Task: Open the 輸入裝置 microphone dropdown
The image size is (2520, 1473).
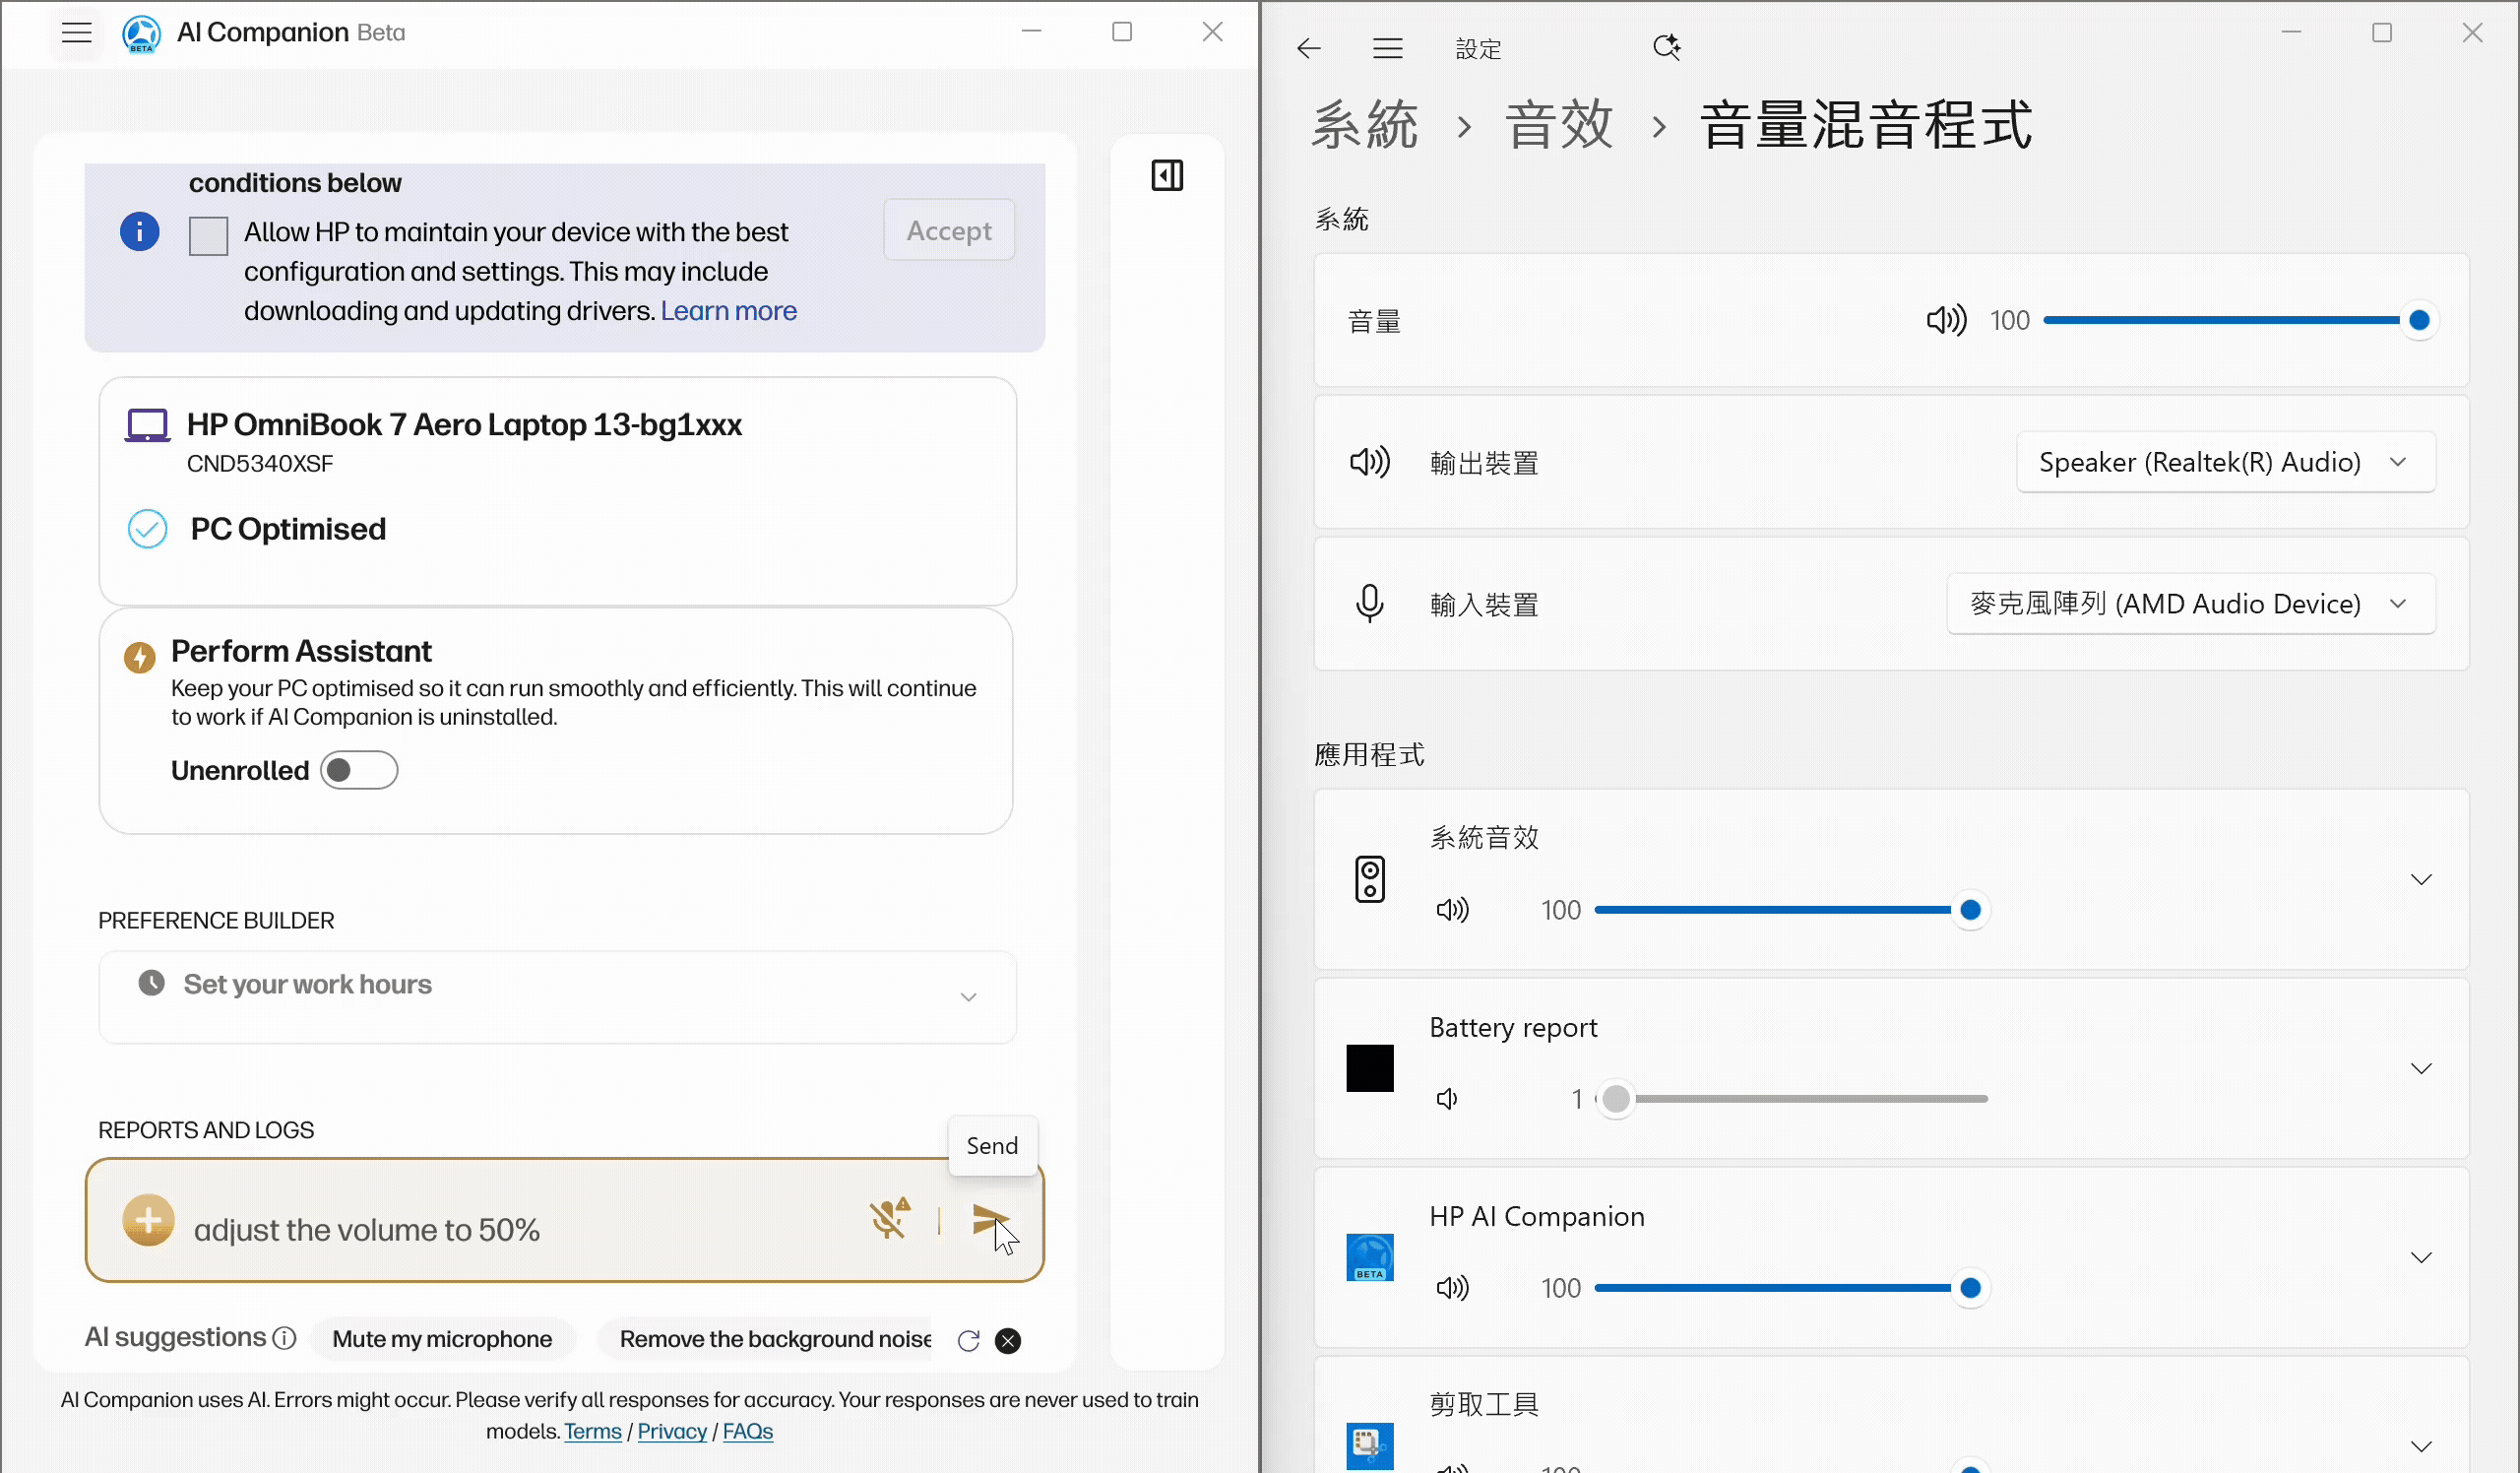Action: pos(2190,604)
